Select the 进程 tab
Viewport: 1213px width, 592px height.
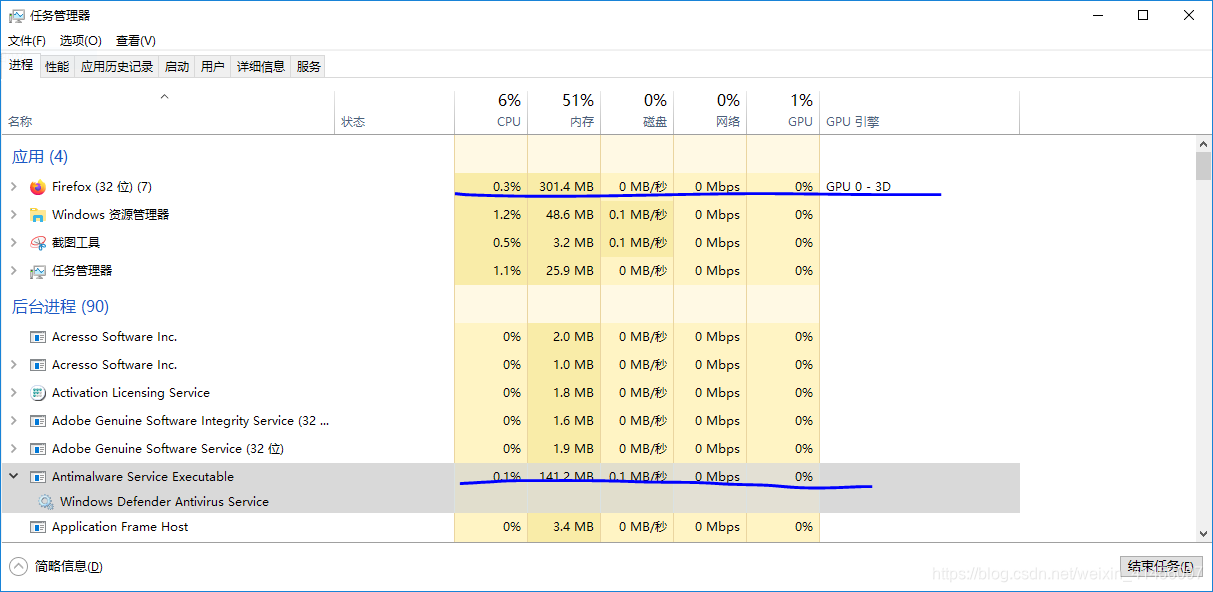[x=21, y=65]
